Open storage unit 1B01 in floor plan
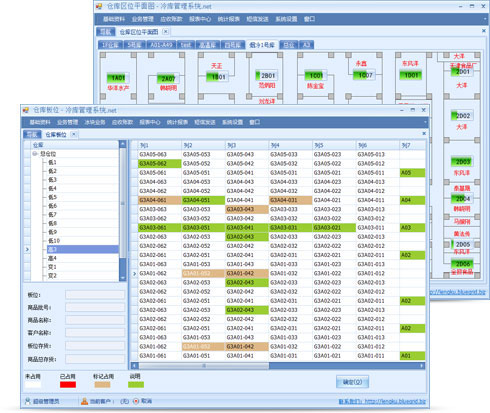490x413 pixels. pyautogui.click(x=217, y=77)
